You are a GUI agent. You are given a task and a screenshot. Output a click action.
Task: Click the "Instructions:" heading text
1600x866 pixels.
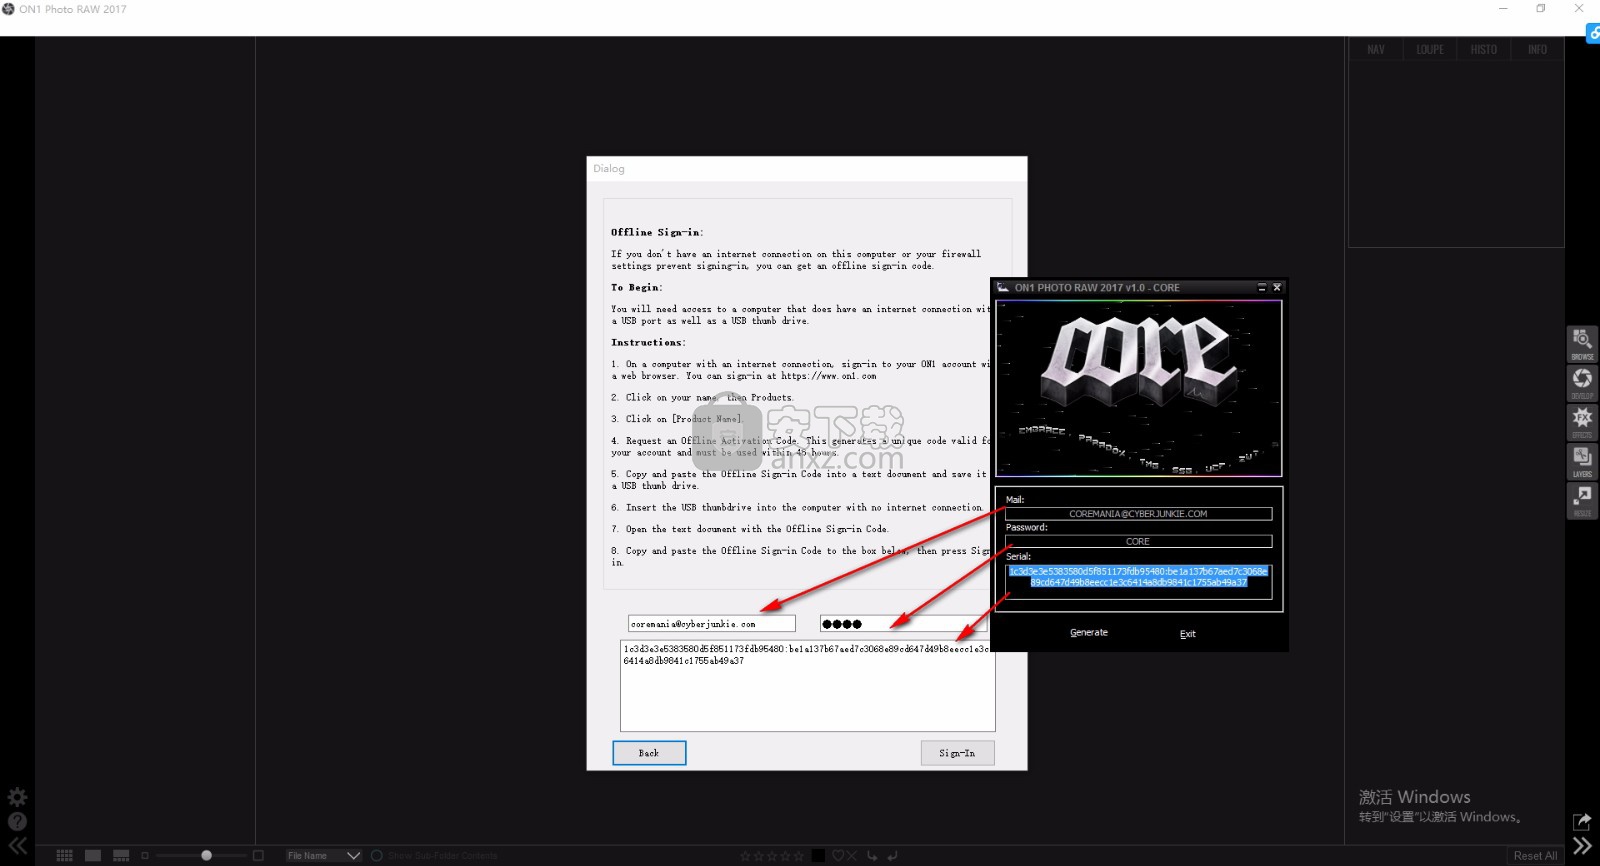pyautogui.click(x=648, y=343)
